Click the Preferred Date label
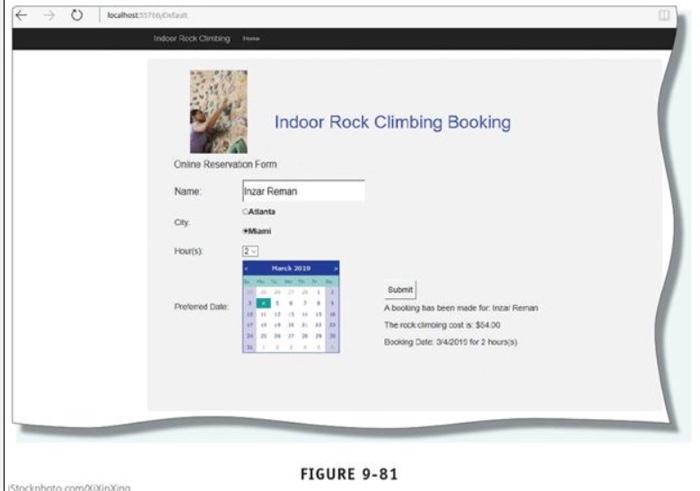This screenshot has height=491, width=700. pyautogui.click(x=201, y=307)
